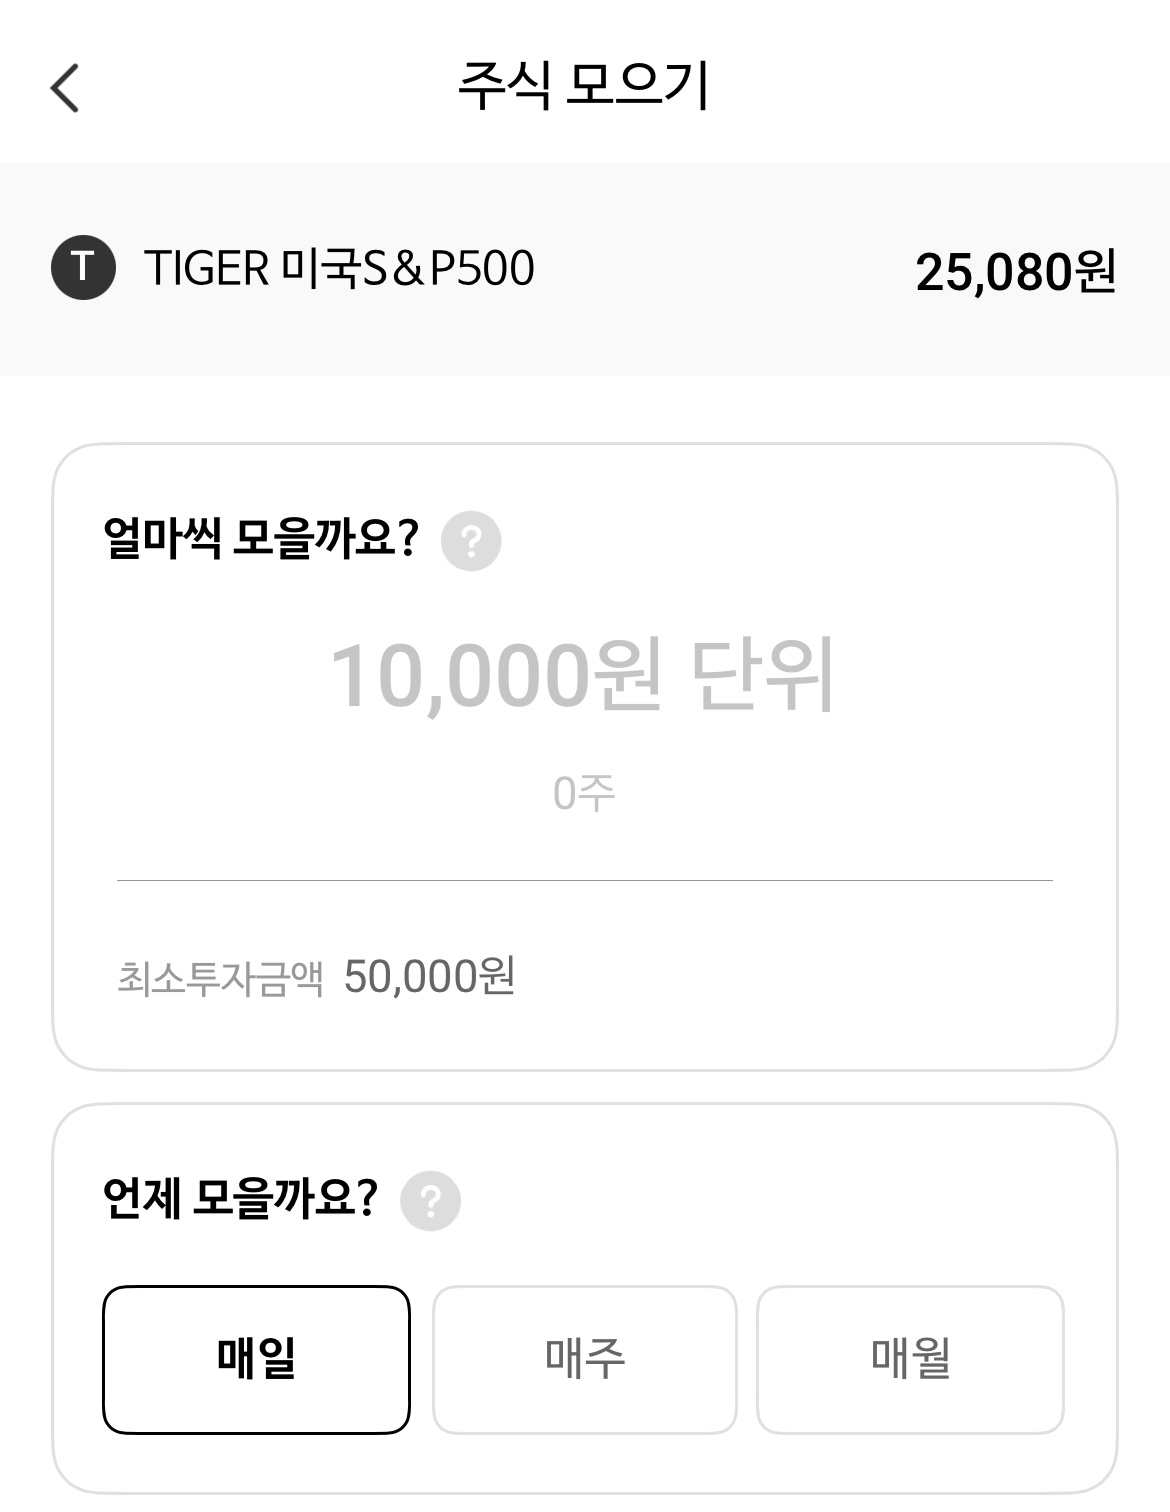The height and width of the screenshot is (1512, 1170).
Task: Pick the 매월 monthly option
Action: click(910, 1359)
